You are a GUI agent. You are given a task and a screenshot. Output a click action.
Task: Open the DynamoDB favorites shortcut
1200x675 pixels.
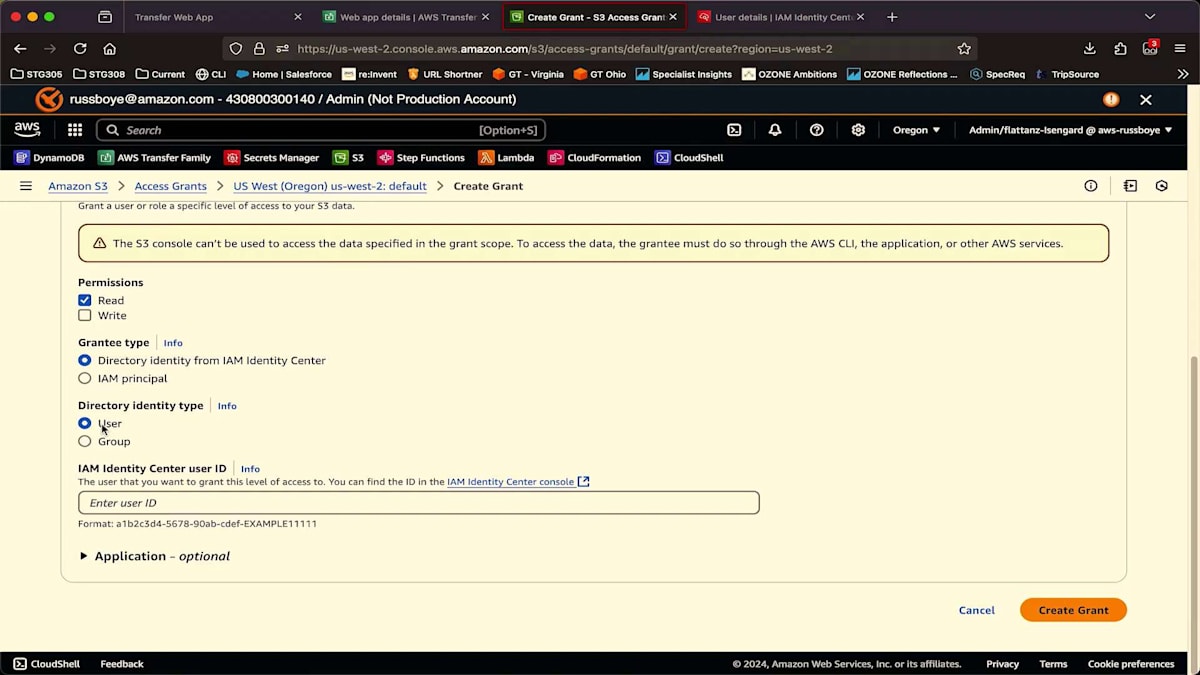[50, 158]
